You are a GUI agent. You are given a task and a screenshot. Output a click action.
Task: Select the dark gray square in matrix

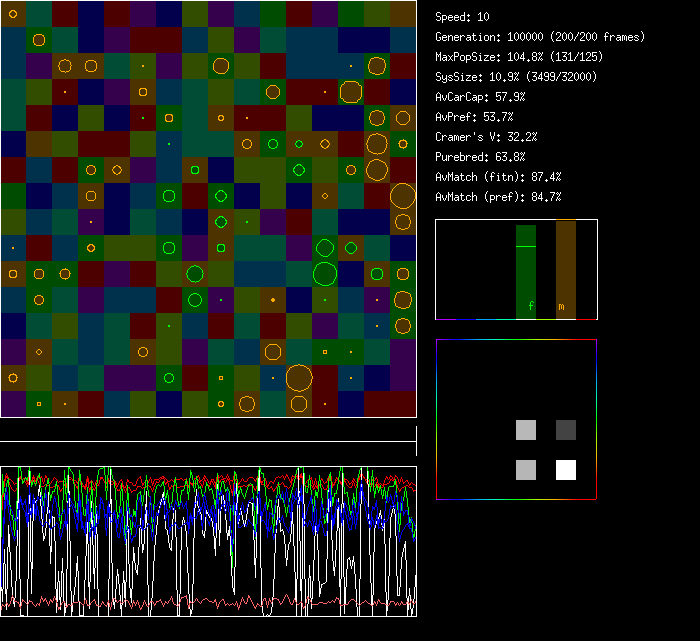[566, 430]
